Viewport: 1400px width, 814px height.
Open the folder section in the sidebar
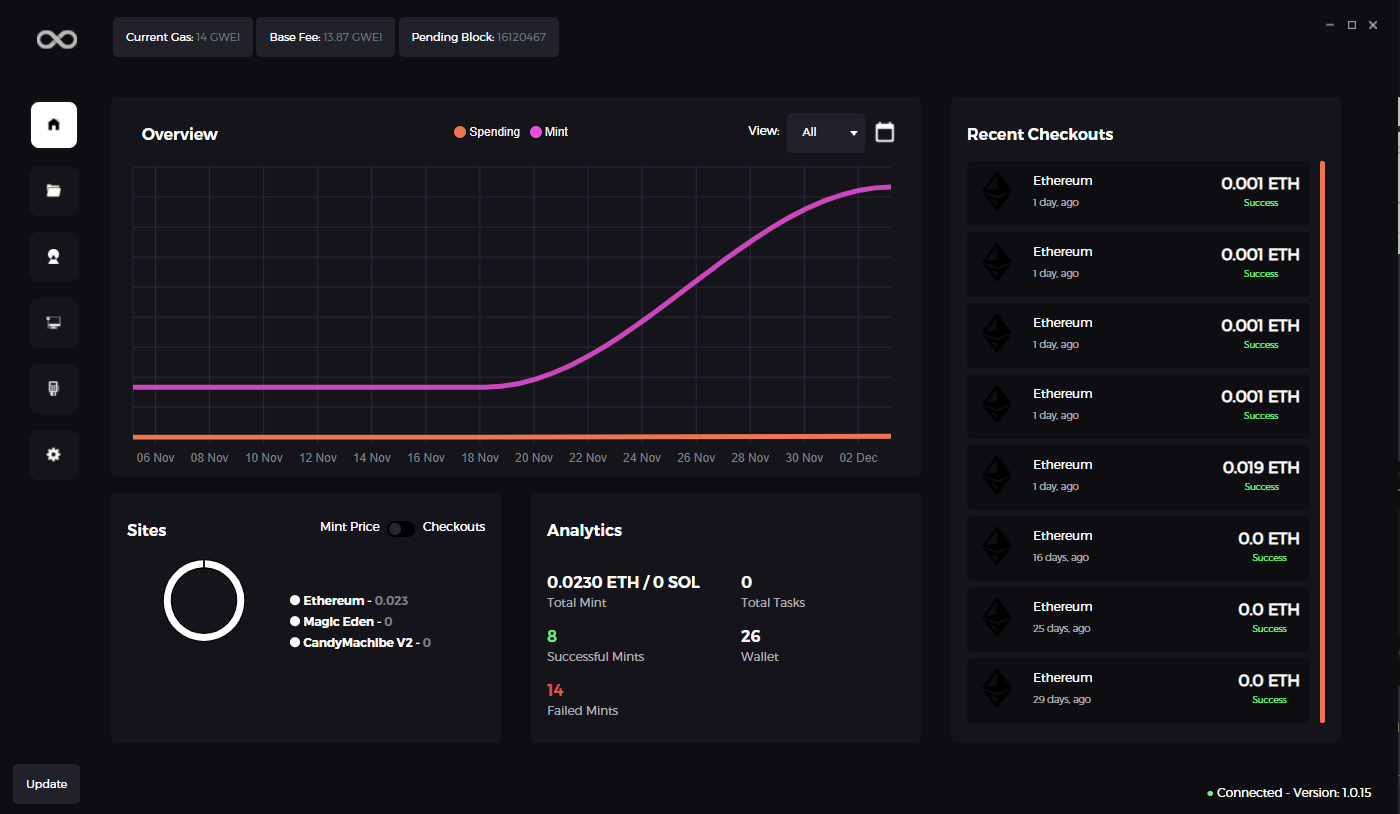pos(54,191)
